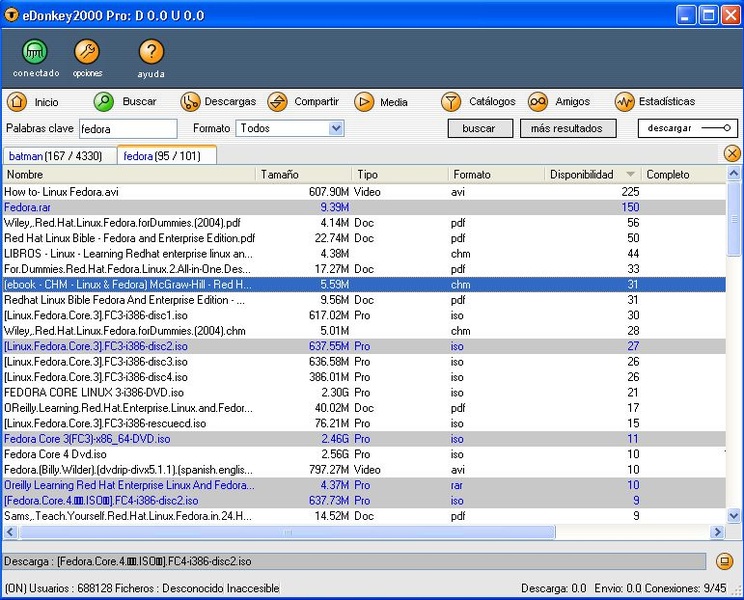Focus the Palabras clave text field

[127, 128]
